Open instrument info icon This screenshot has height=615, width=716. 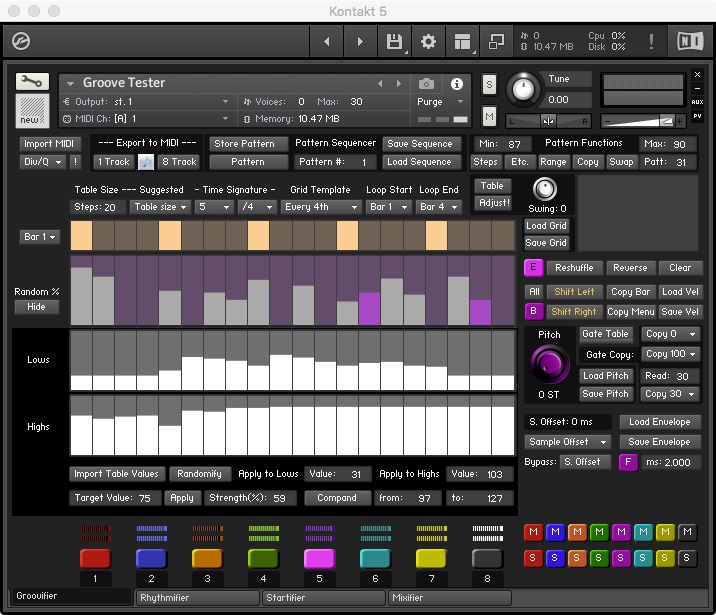[x=458, y=83]
